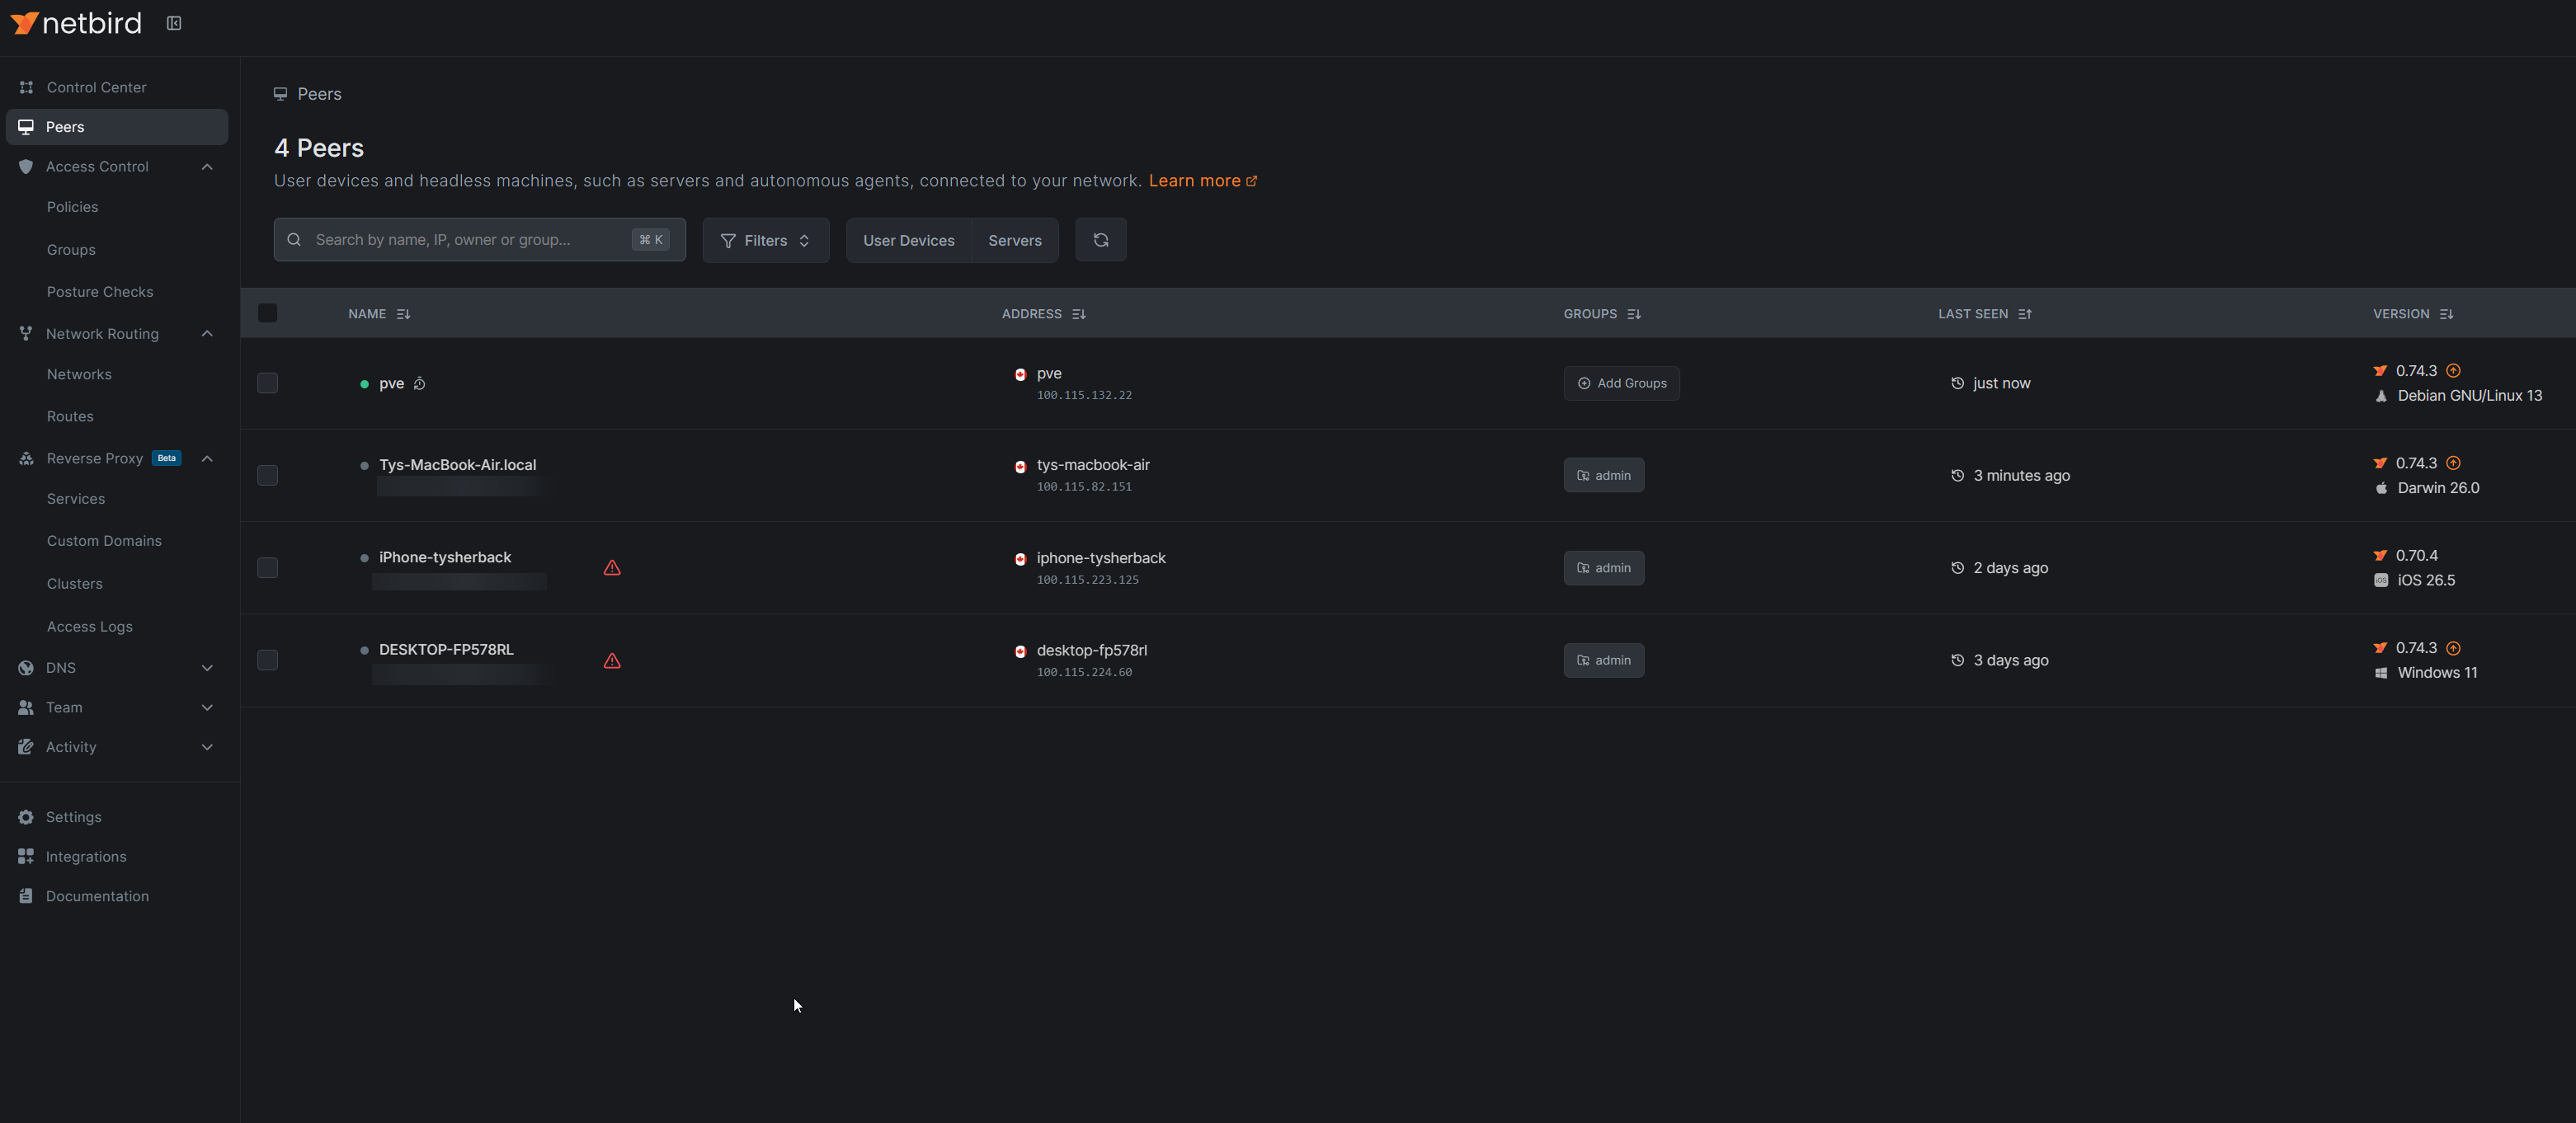The width and height of the screenshot is (2576, 1123).
Task: Expand the DNS section chevron
Action: [x=207, y=668]
